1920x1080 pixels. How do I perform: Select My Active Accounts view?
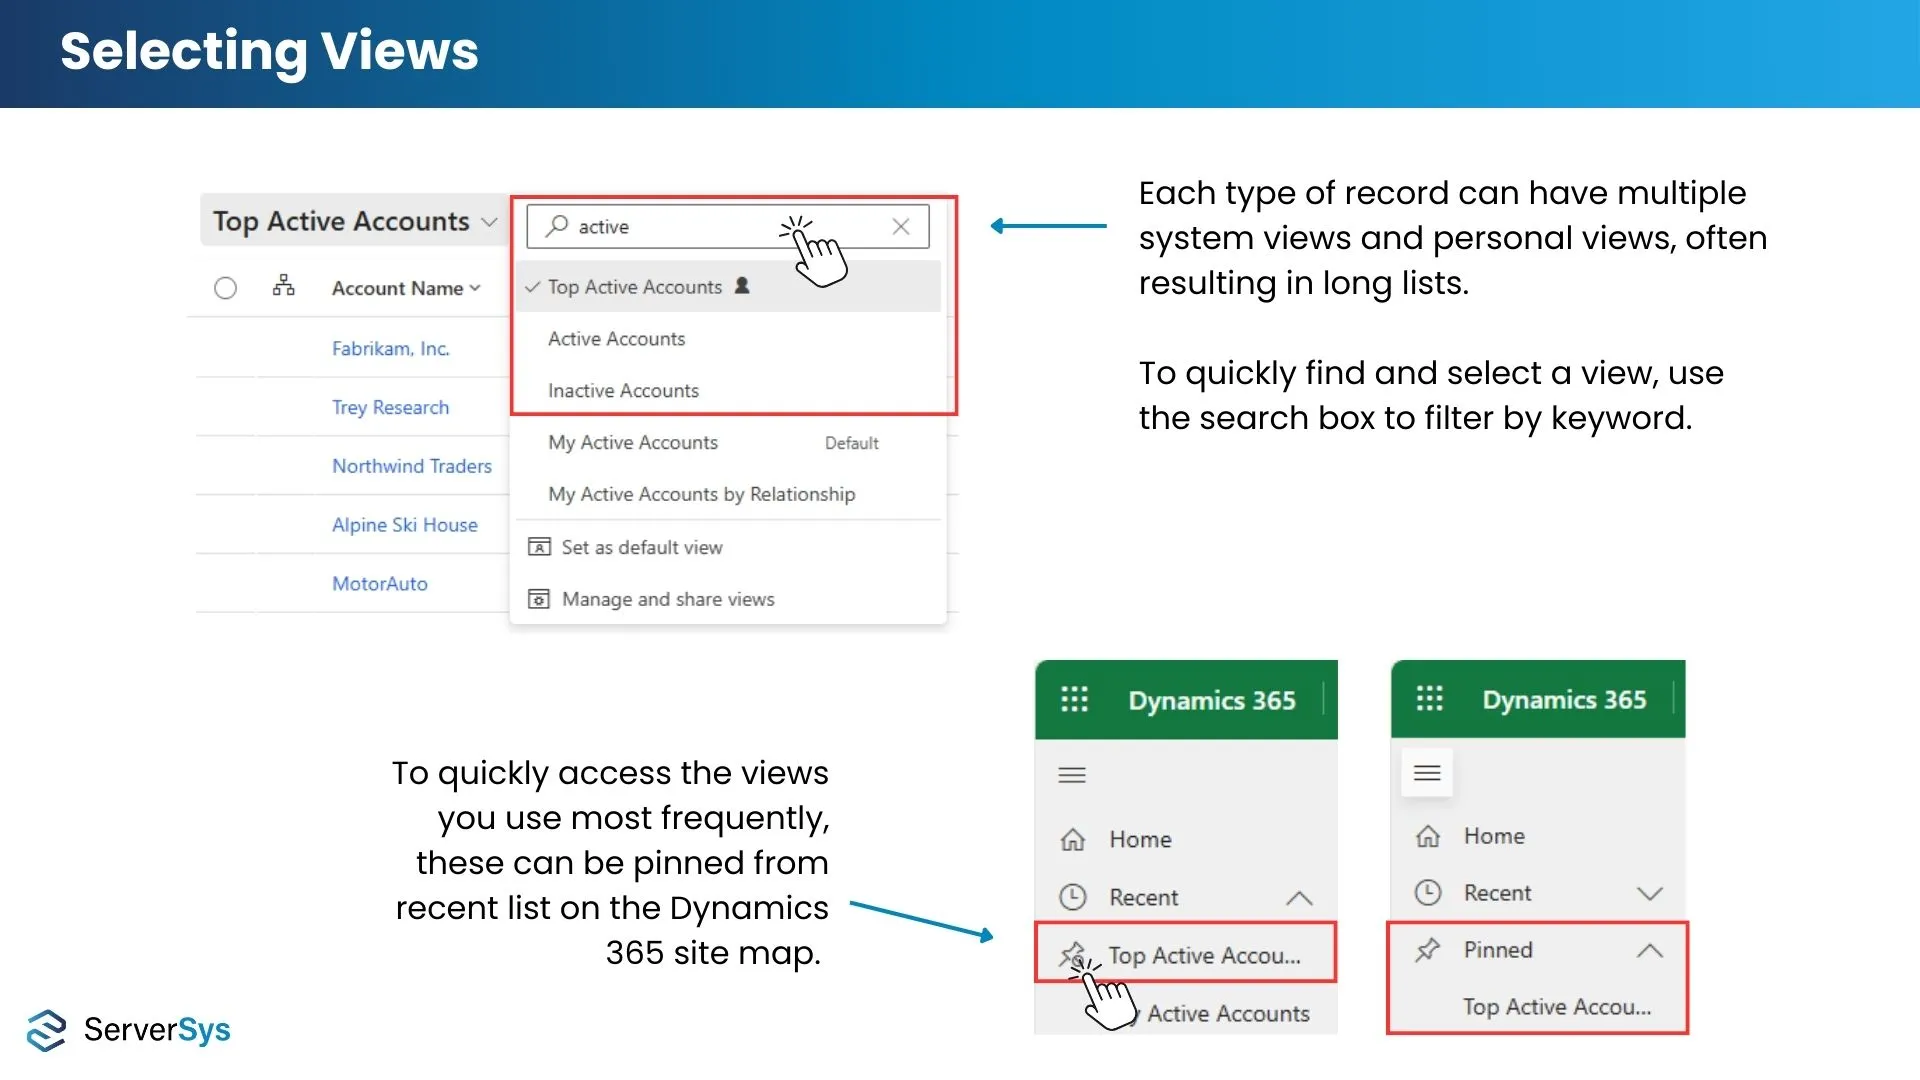pyautogui.click(x=632, y=442)
